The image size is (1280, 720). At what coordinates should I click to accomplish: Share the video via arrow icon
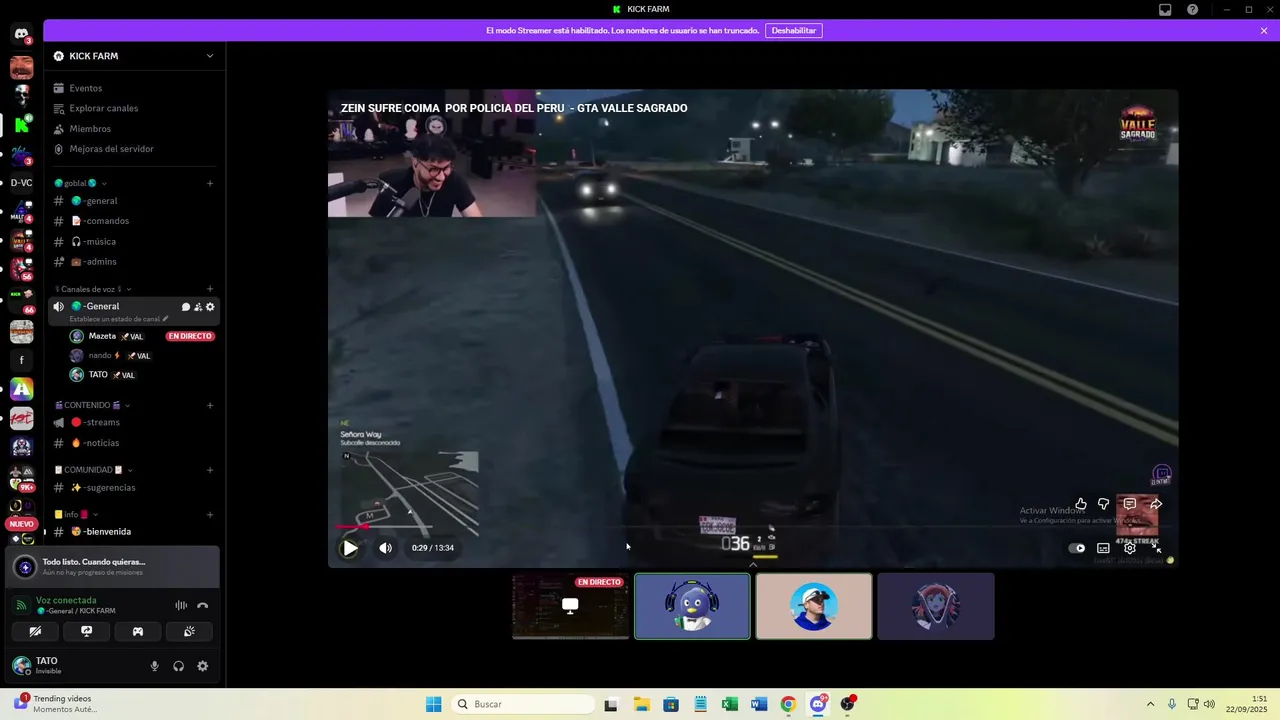point(1156,504)
